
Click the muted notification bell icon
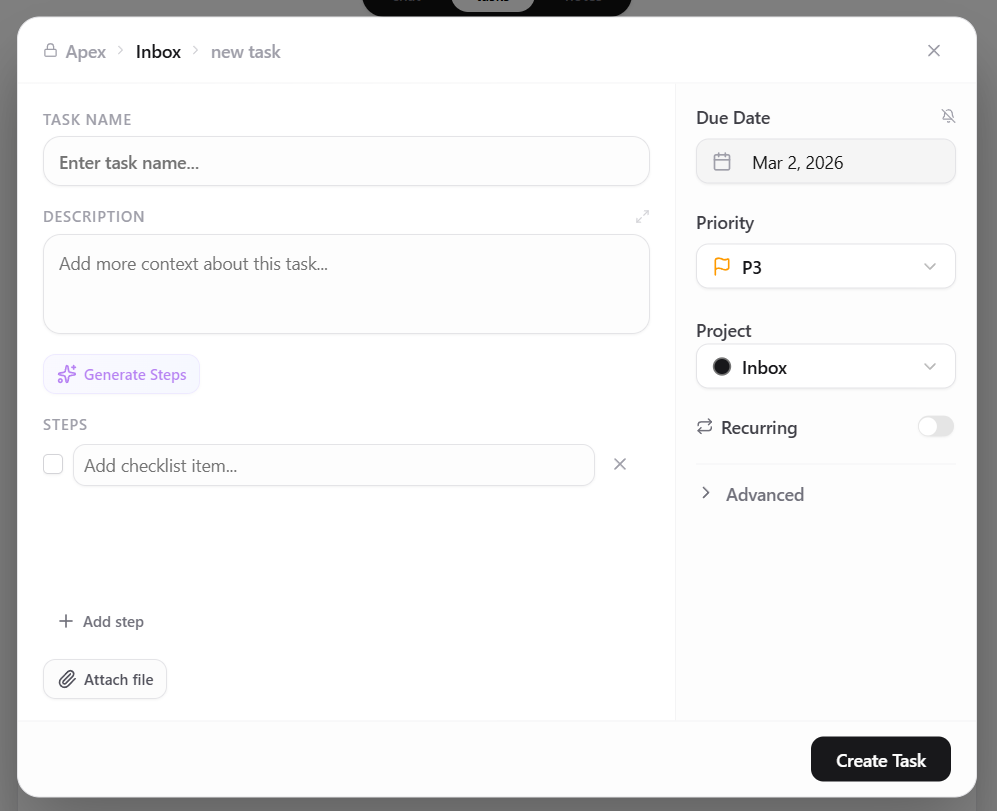pos(948,115)
